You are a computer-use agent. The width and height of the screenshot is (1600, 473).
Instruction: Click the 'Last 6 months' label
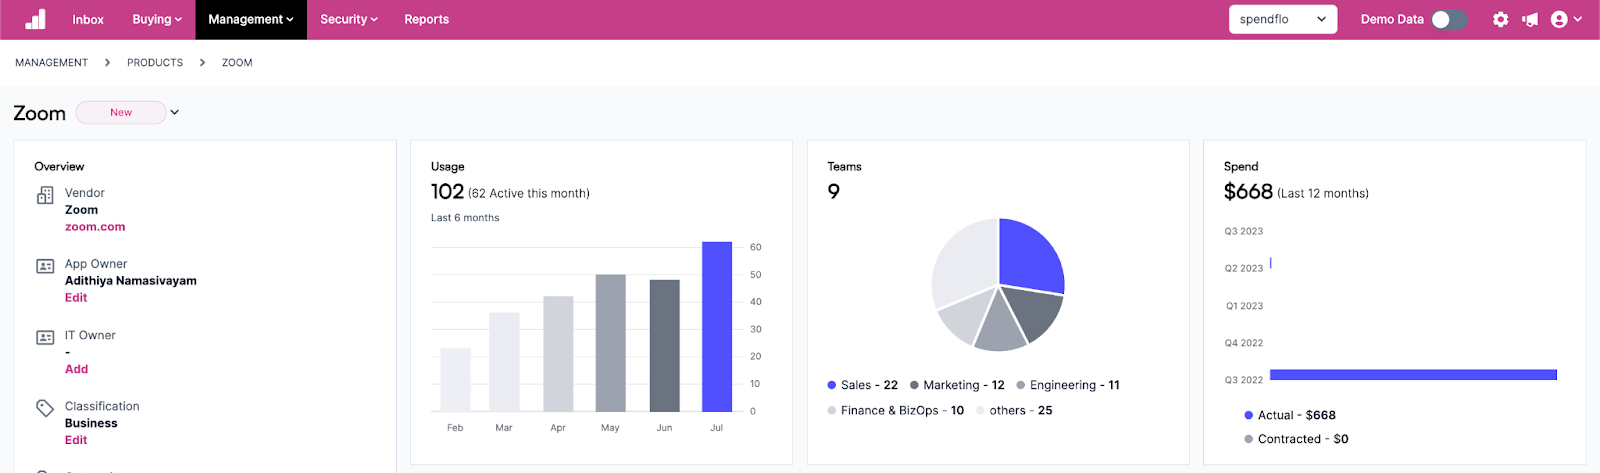coord(465,217)
